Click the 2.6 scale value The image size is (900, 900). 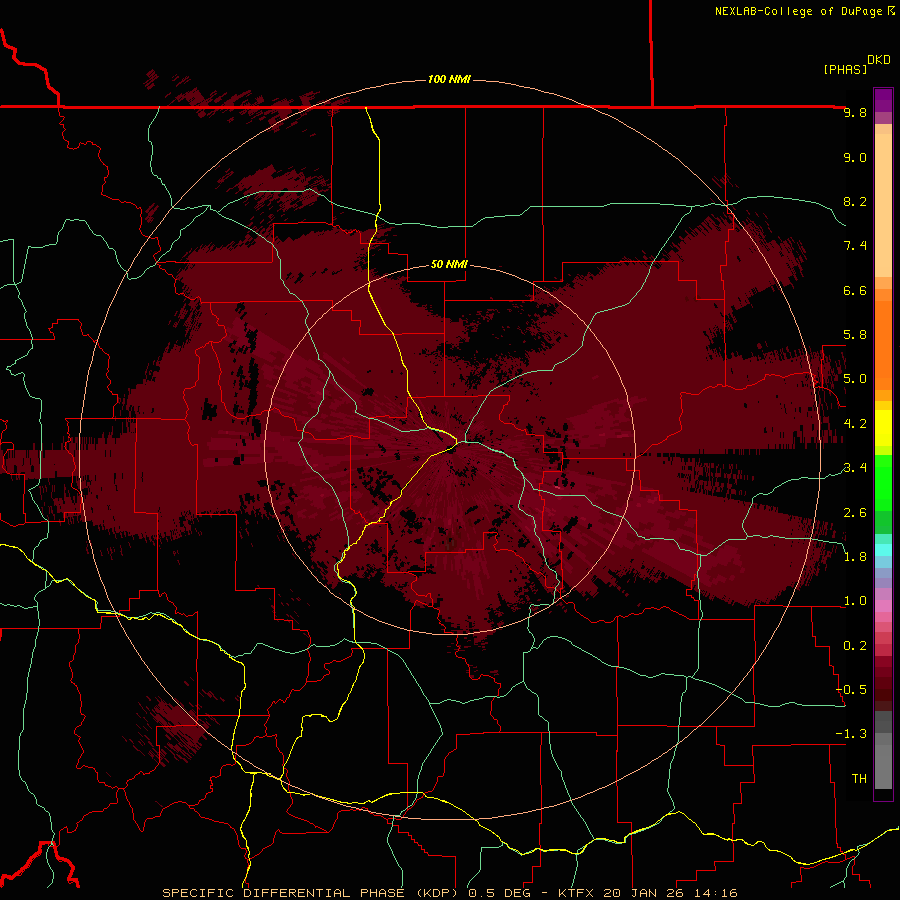click(x=855, y=513)
